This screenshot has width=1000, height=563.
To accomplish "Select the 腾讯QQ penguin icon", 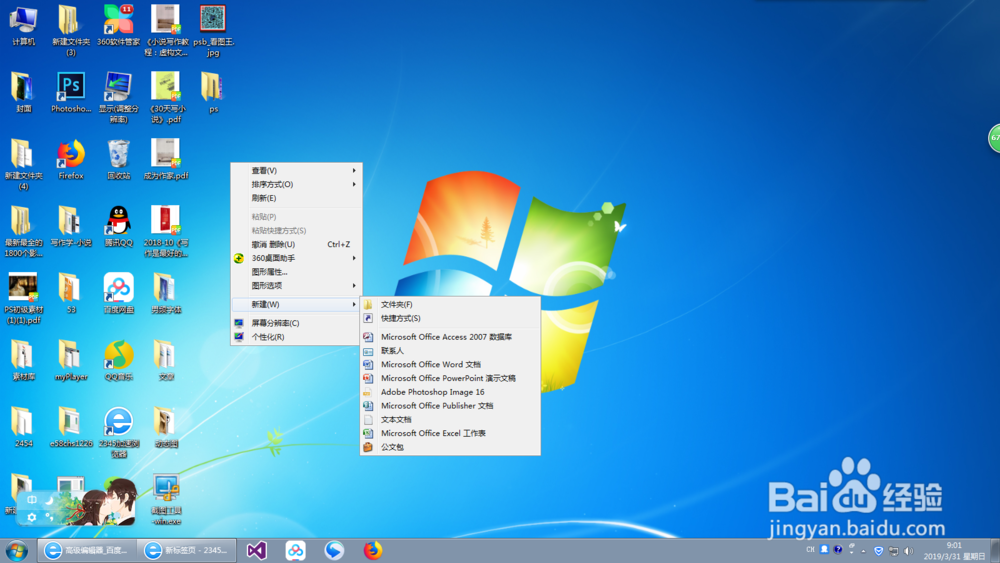I will tap(119, 227).
